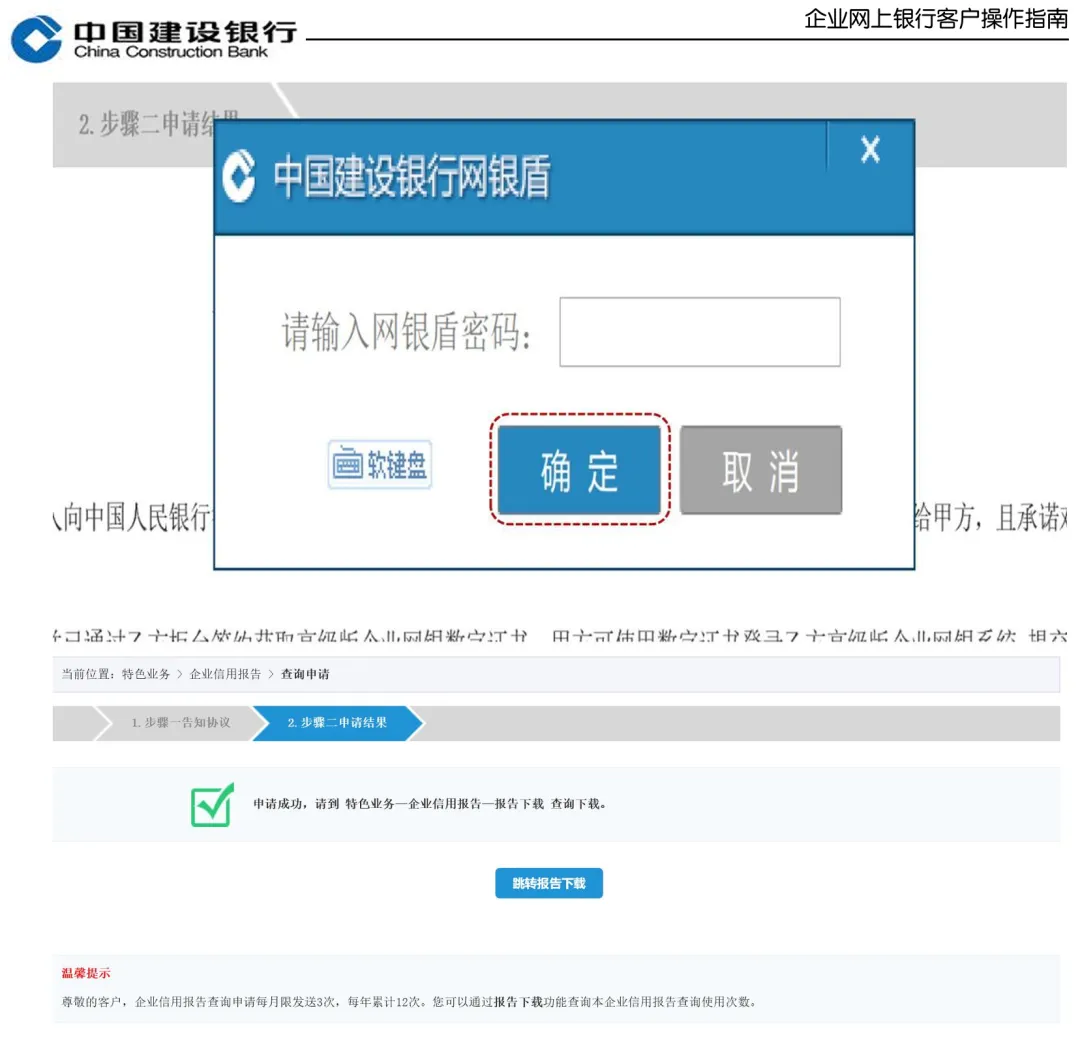Click the 中国建设银行网银盾 dialog title
1080x1037 pixels.
(x=412, y=177)
